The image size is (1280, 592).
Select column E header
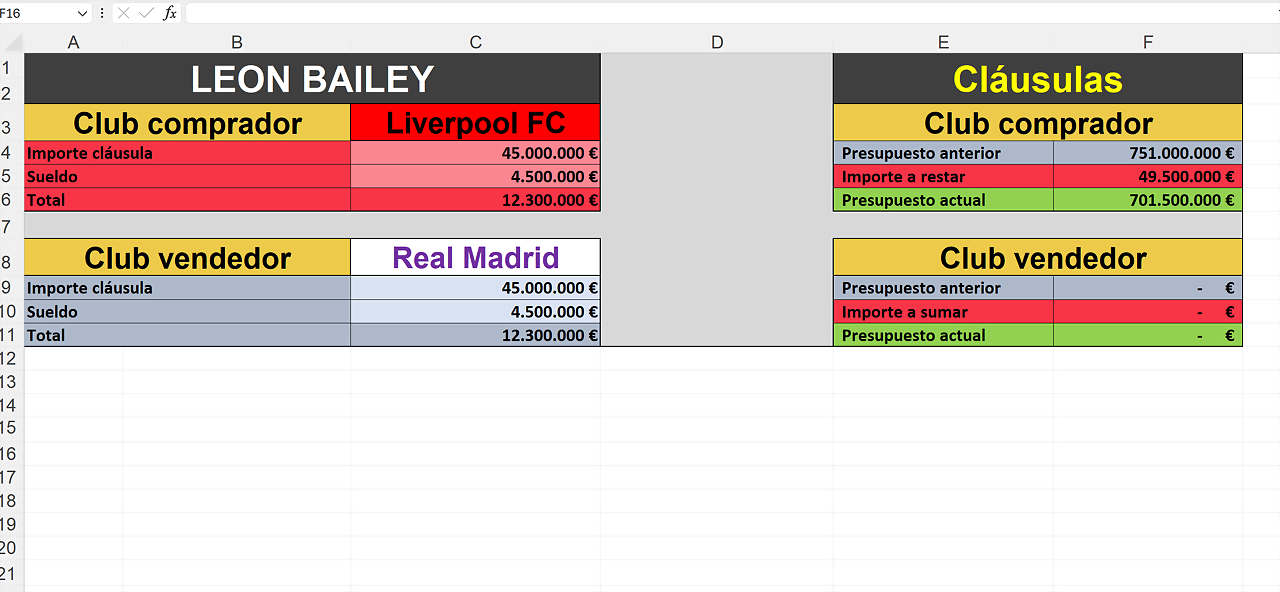[x=943, y=42]
